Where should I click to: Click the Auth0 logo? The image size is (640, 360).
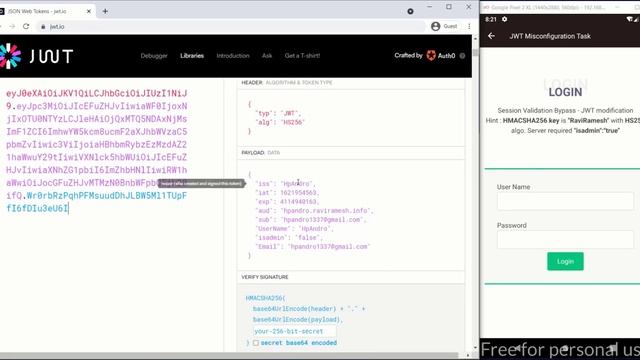pos(441,56)
